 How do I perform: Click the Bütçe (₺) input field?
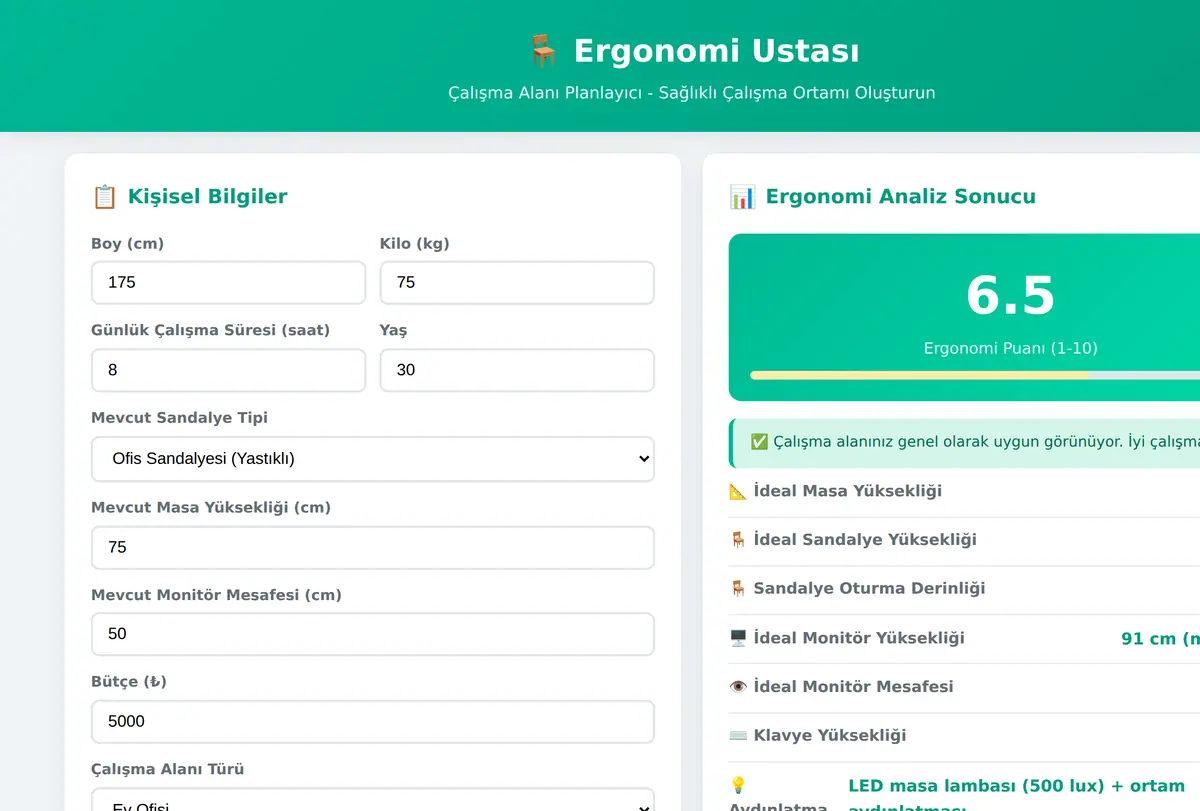tap(373, 722)
